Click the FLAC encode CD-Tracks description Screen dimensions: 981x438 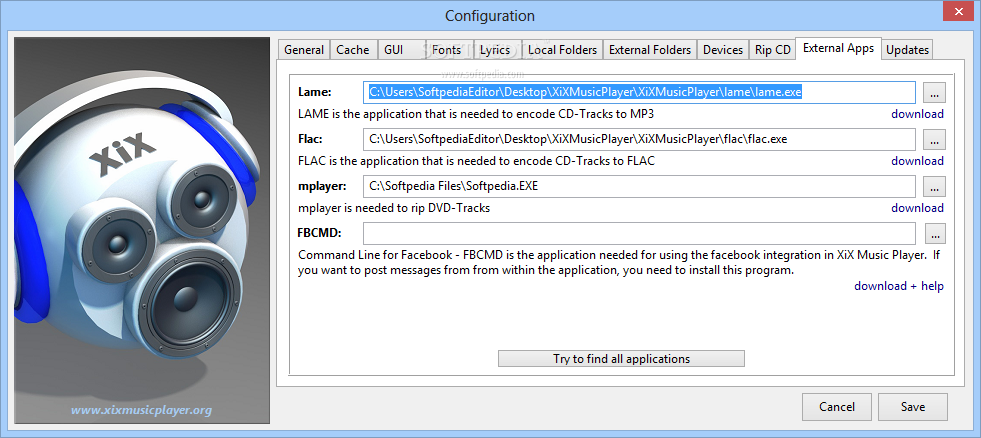[476, 161]
